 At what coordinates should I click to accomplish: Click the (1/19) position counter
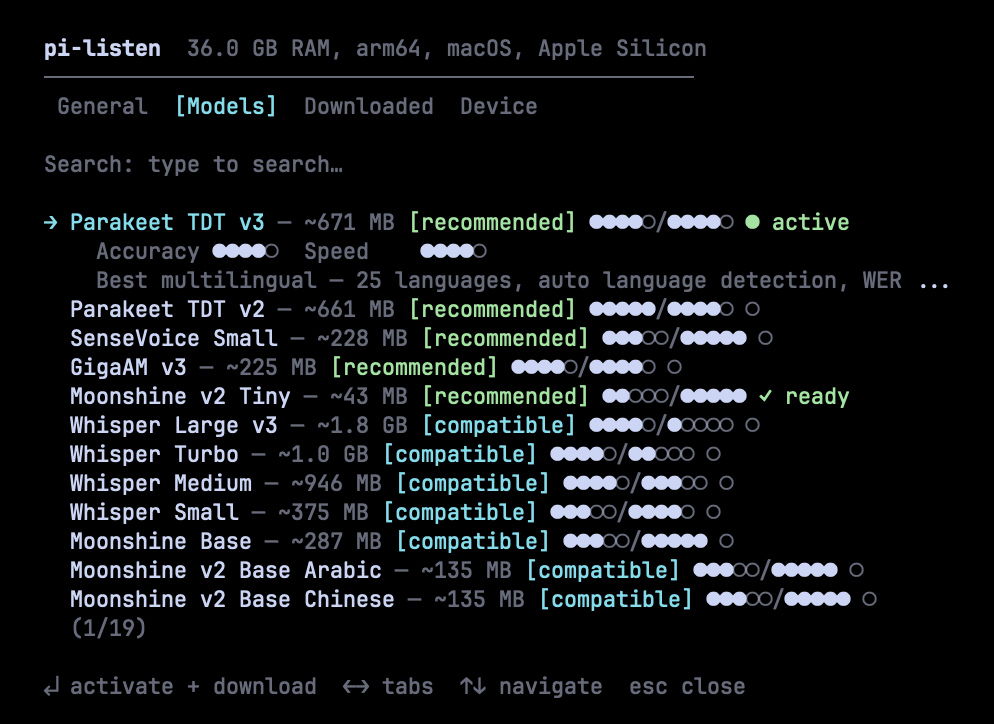(108, 628)
